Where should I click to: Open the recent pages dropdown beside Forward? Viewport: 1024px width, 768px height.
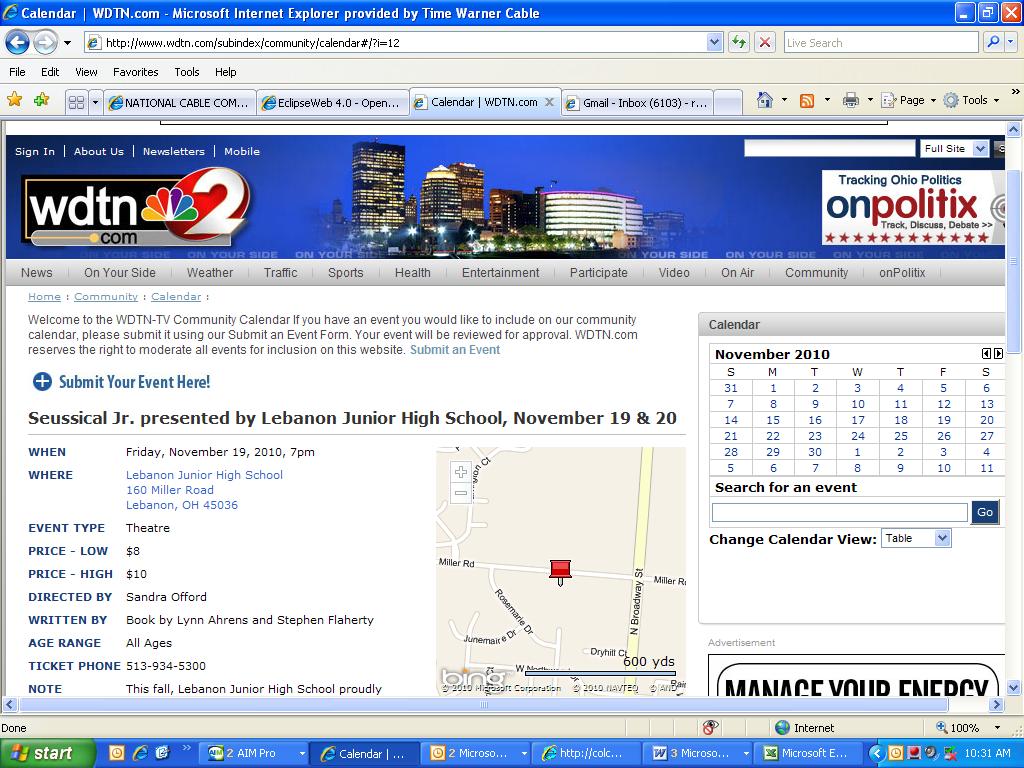67,43
